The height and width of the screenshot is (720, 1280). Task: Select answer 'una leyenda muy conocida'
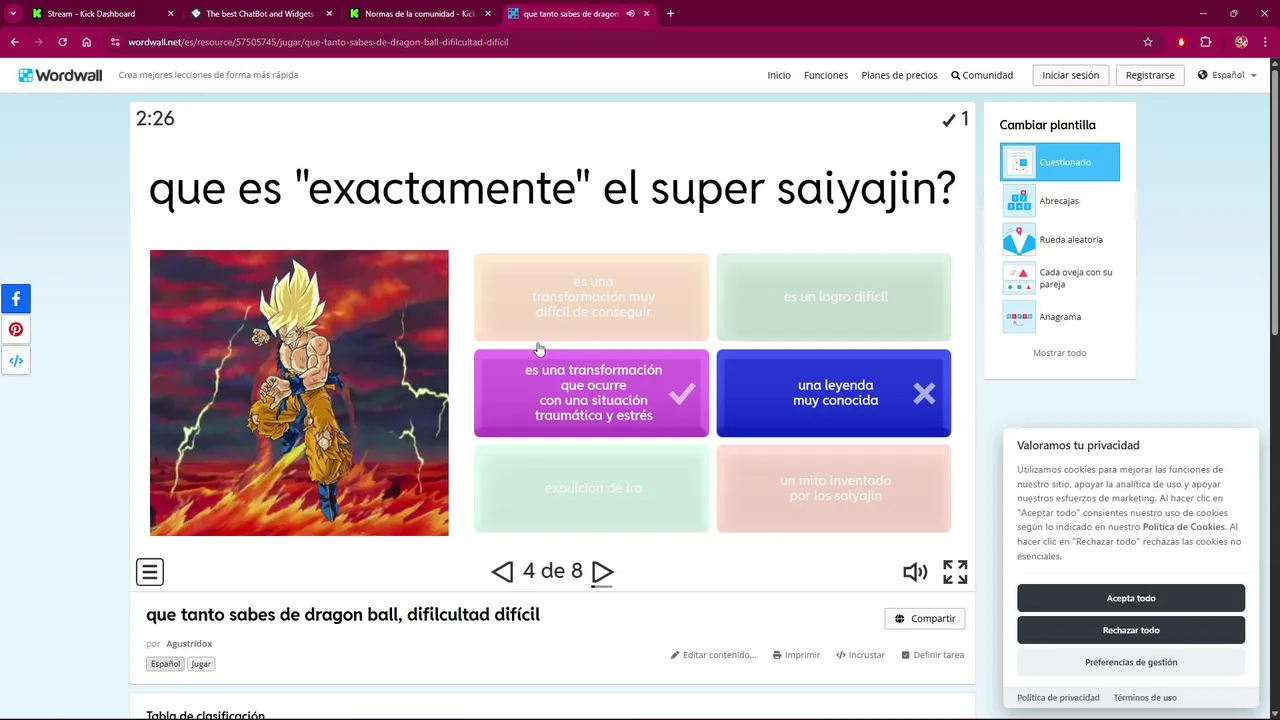[833, 393]
